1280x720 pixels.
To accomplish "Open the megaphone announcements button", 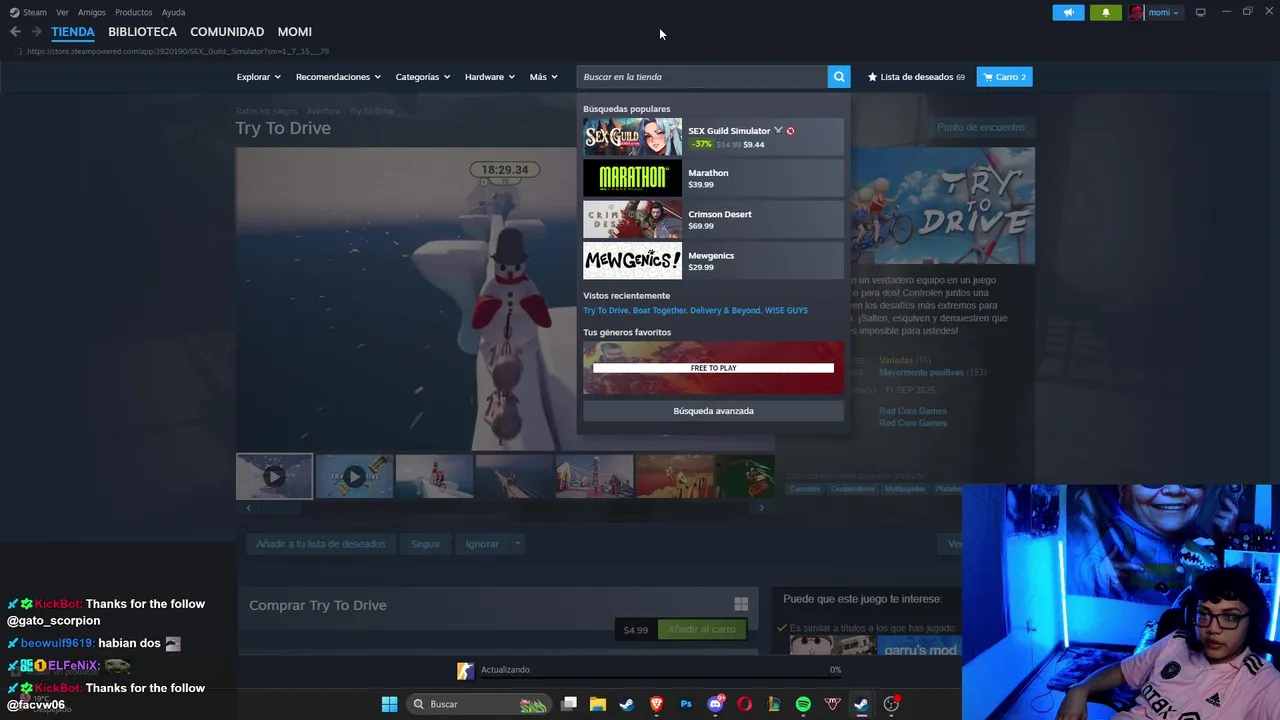I will 1068,12.
